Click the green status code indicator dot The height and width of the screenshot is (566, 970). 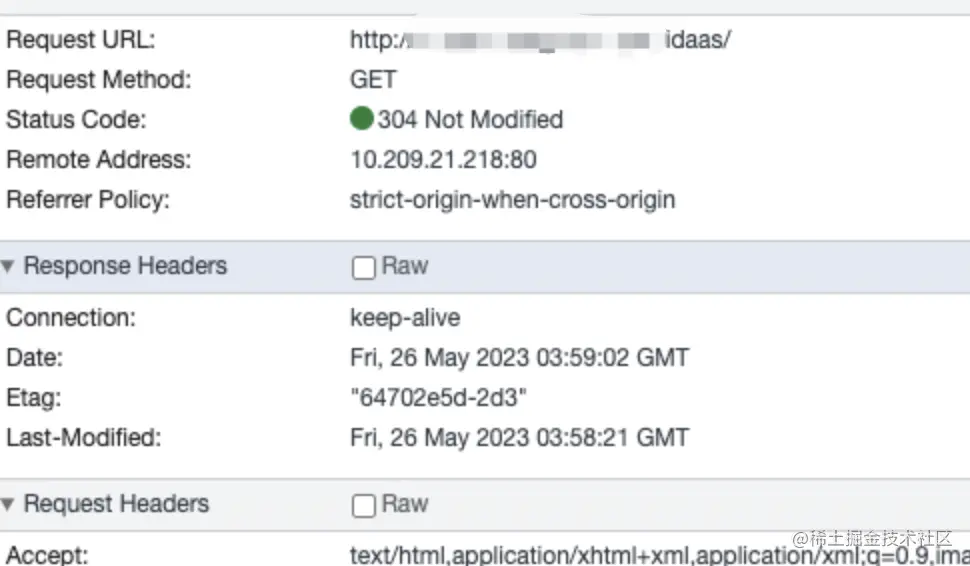click(x=361, y=119)
